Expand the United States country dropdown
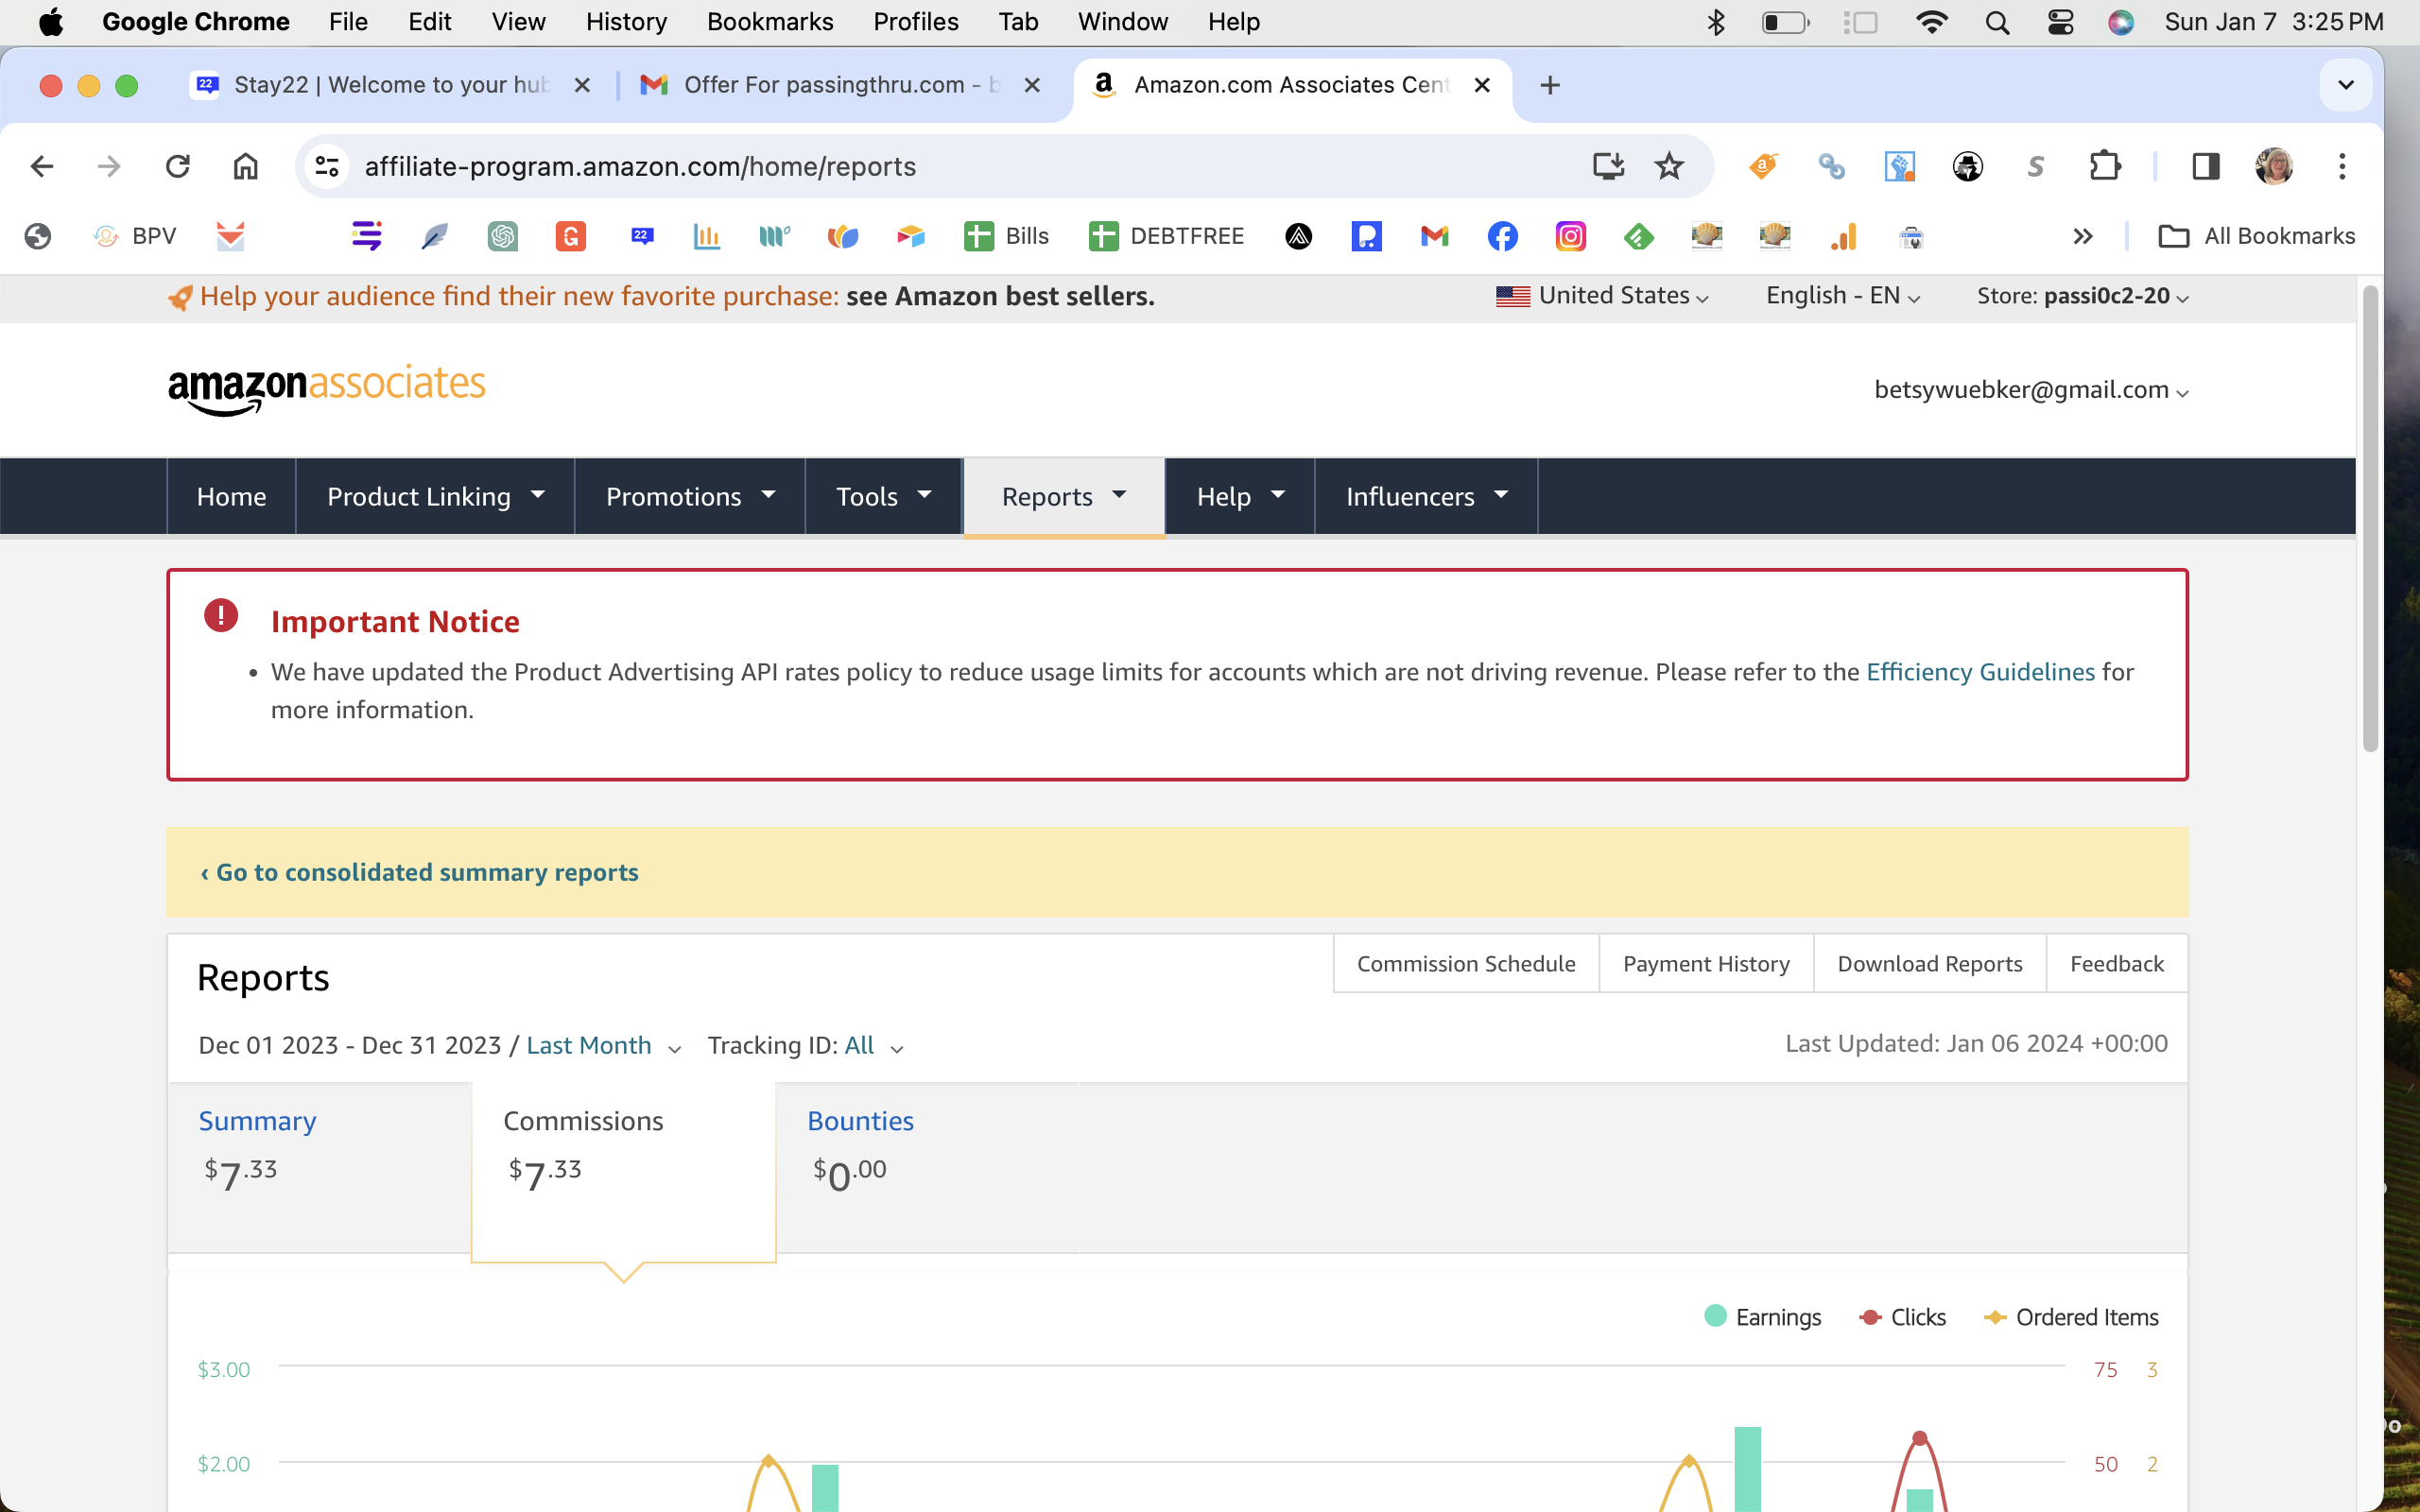This screenshot has height=1512, width=2420. point(1602,296)
